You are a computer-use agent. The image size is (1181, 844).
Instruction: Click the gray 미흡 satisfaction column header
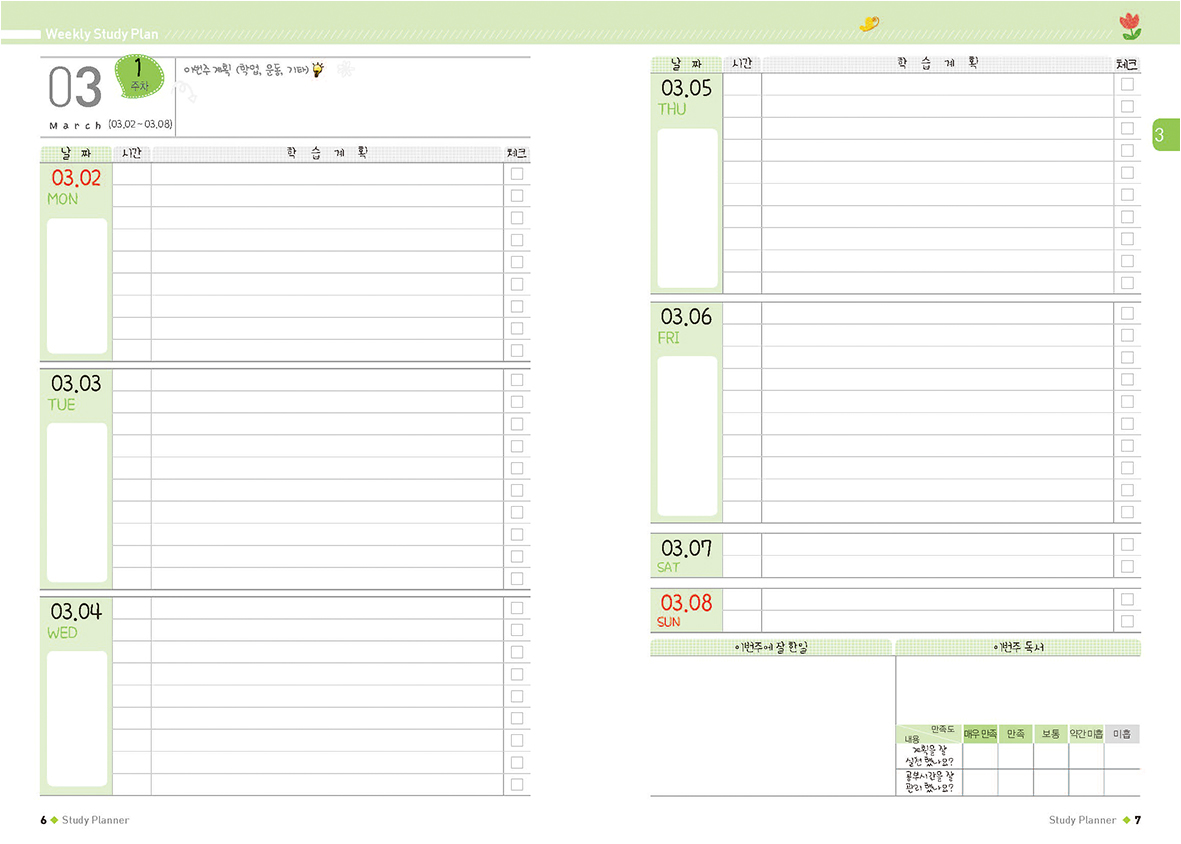(1121, 734)
